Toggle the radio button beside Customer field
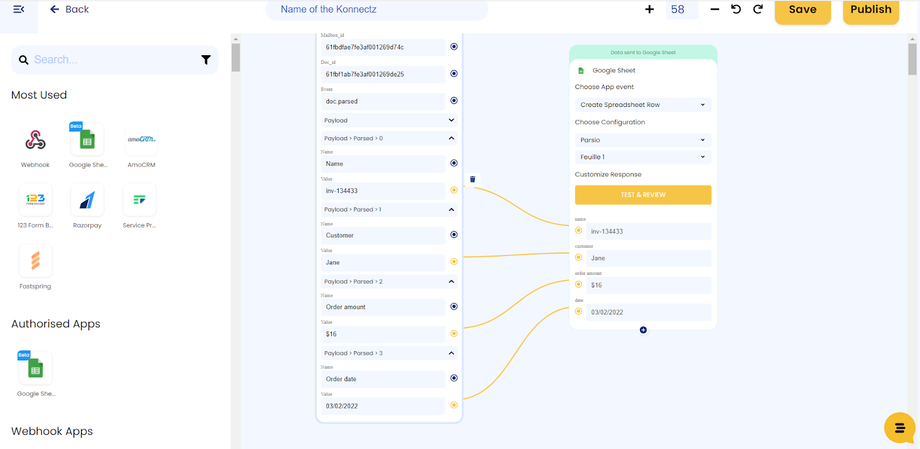The height and width of the screenshot is (449, 920). click(454, 235)
